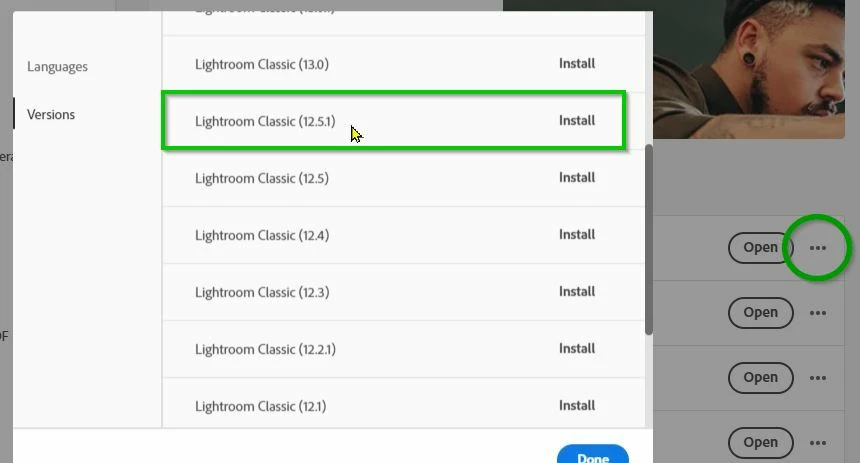Click the third Open button
The image size is (860, 463).
coord(760,378)
